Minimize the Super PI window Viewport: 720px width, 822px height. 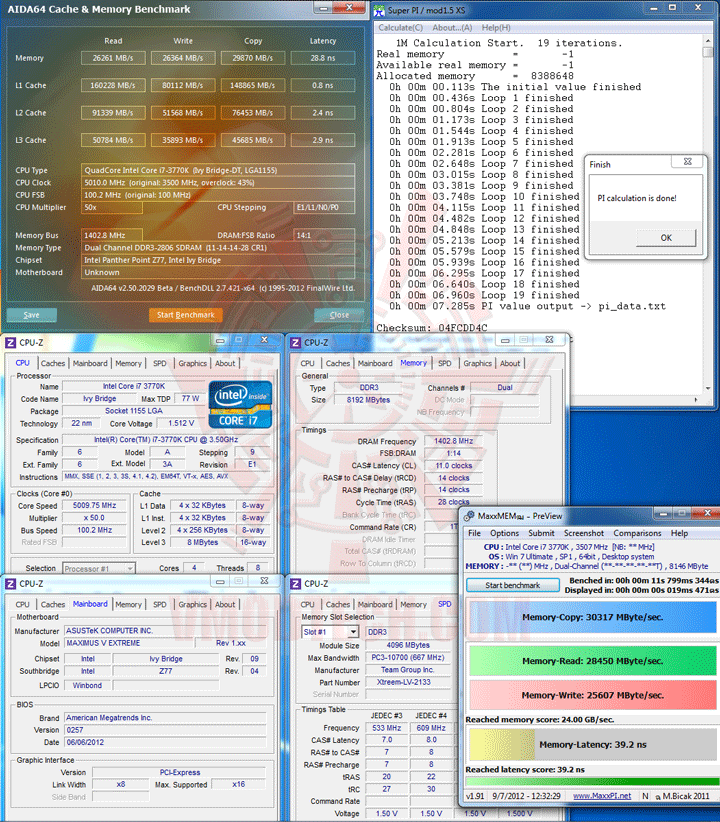(x=653, y=8)
